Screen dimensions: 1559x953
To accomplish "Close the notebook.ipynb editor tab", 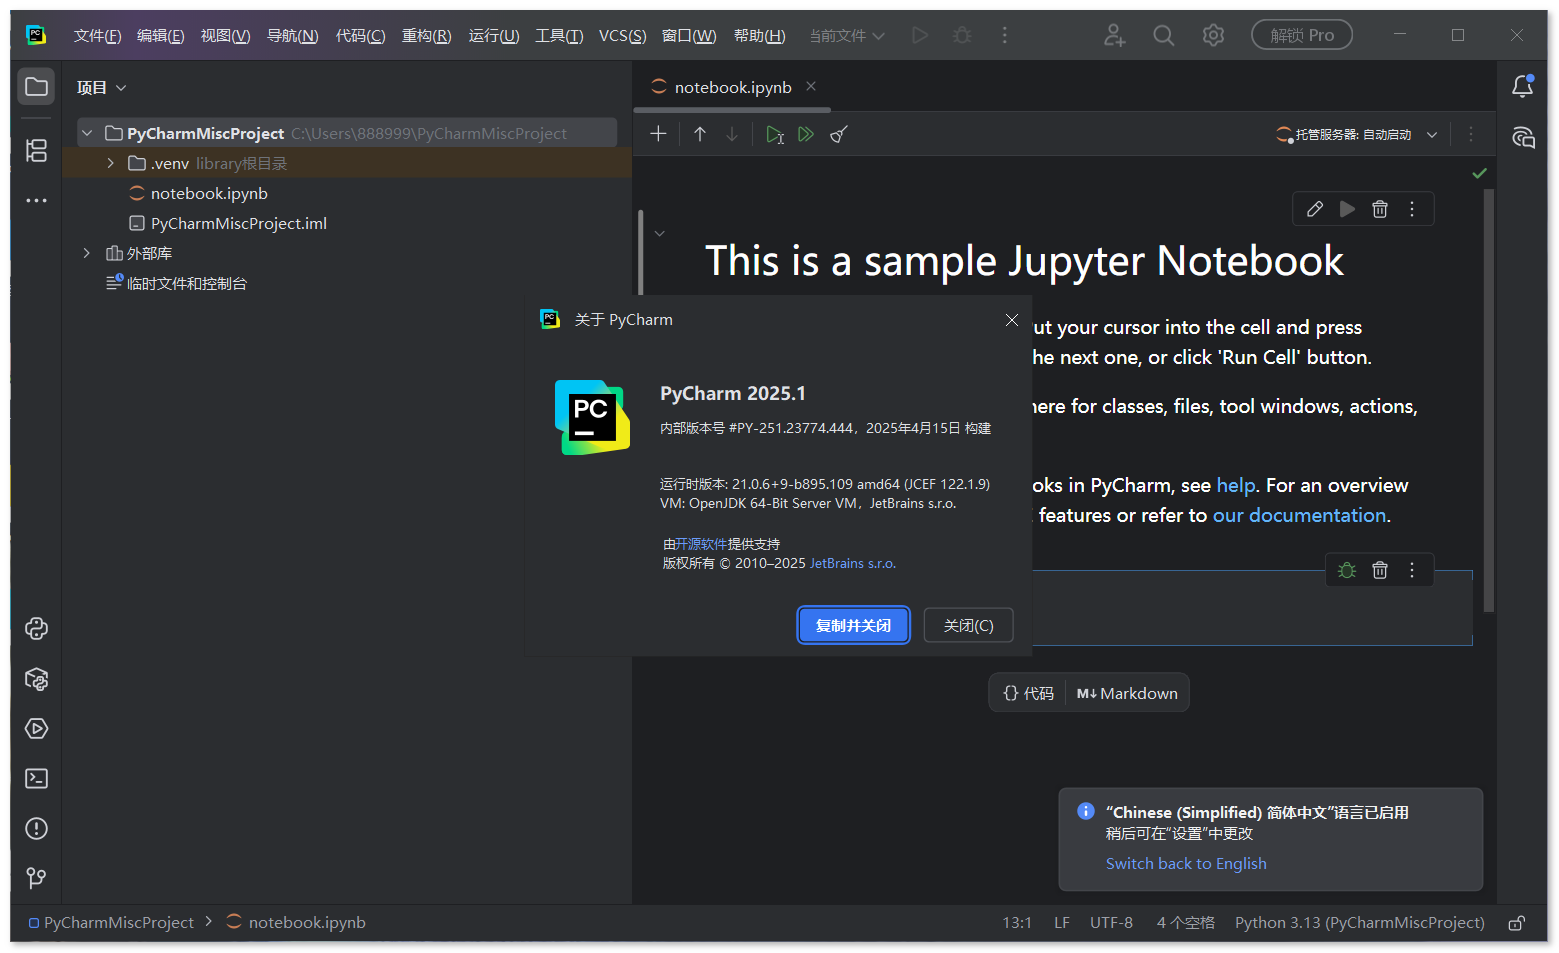I will click(811, 86).
